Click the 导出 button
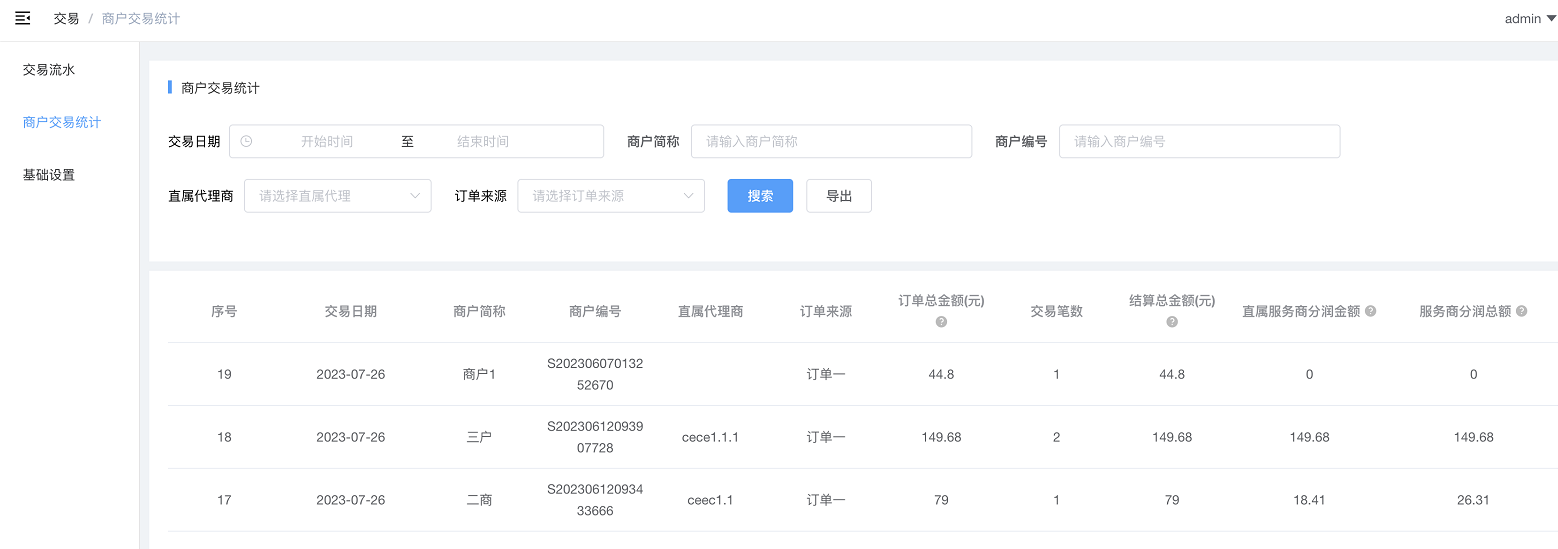The width and height of the screenshot is (1558, 549). 838,196
